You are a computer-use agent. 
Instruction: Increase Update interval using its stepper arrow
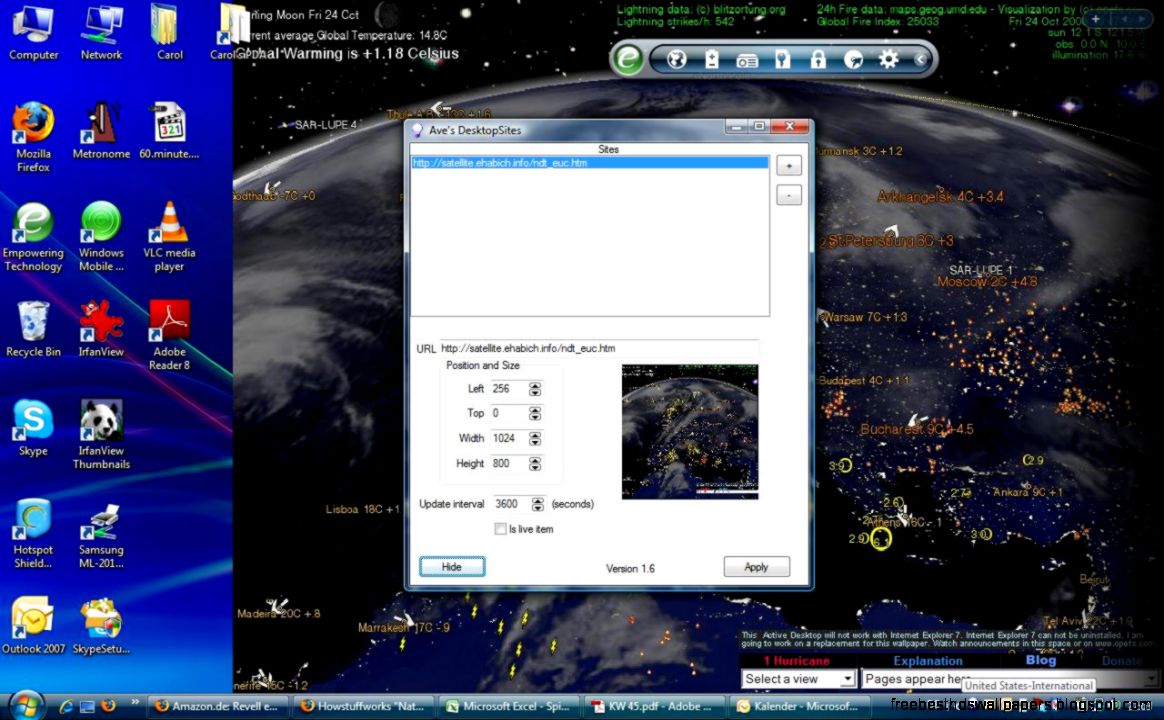[x=536, y=500]
